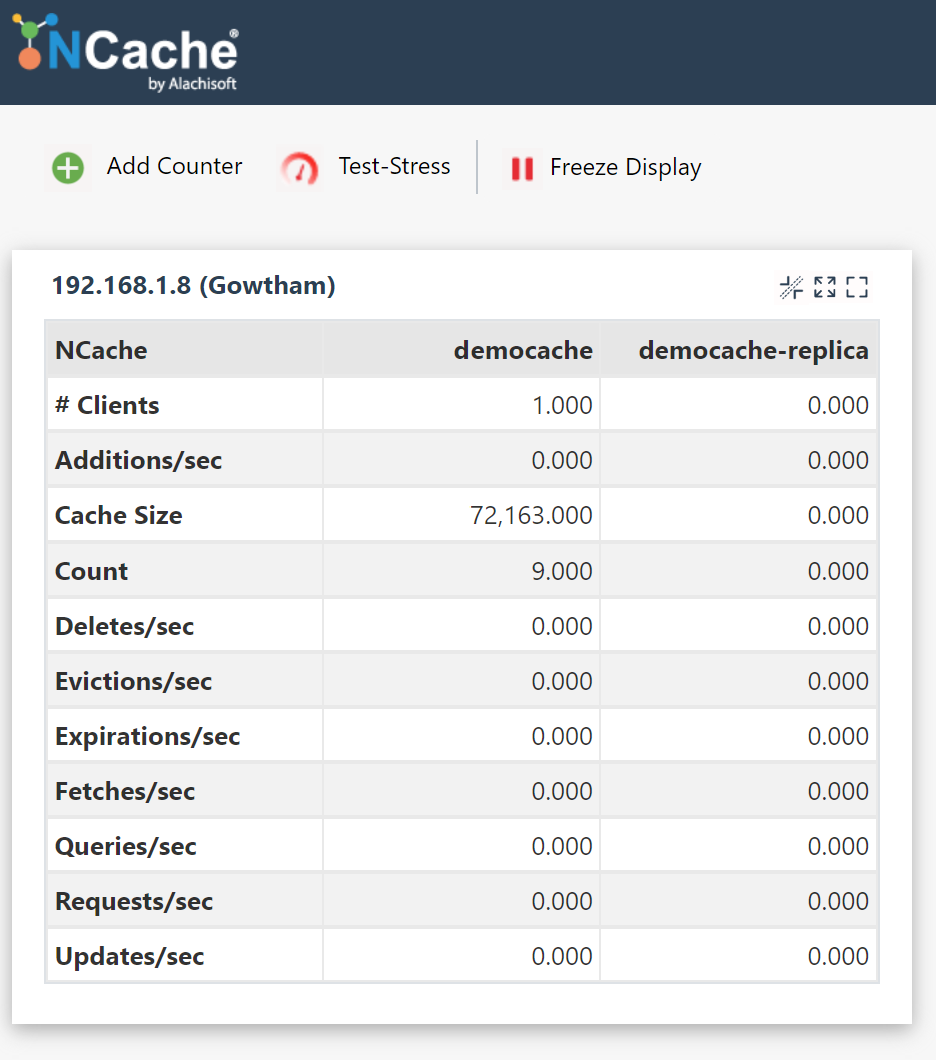Click the Requests/sec row label
The height and width of the screenshot is (1060, 936).
(x=134, y=901)
